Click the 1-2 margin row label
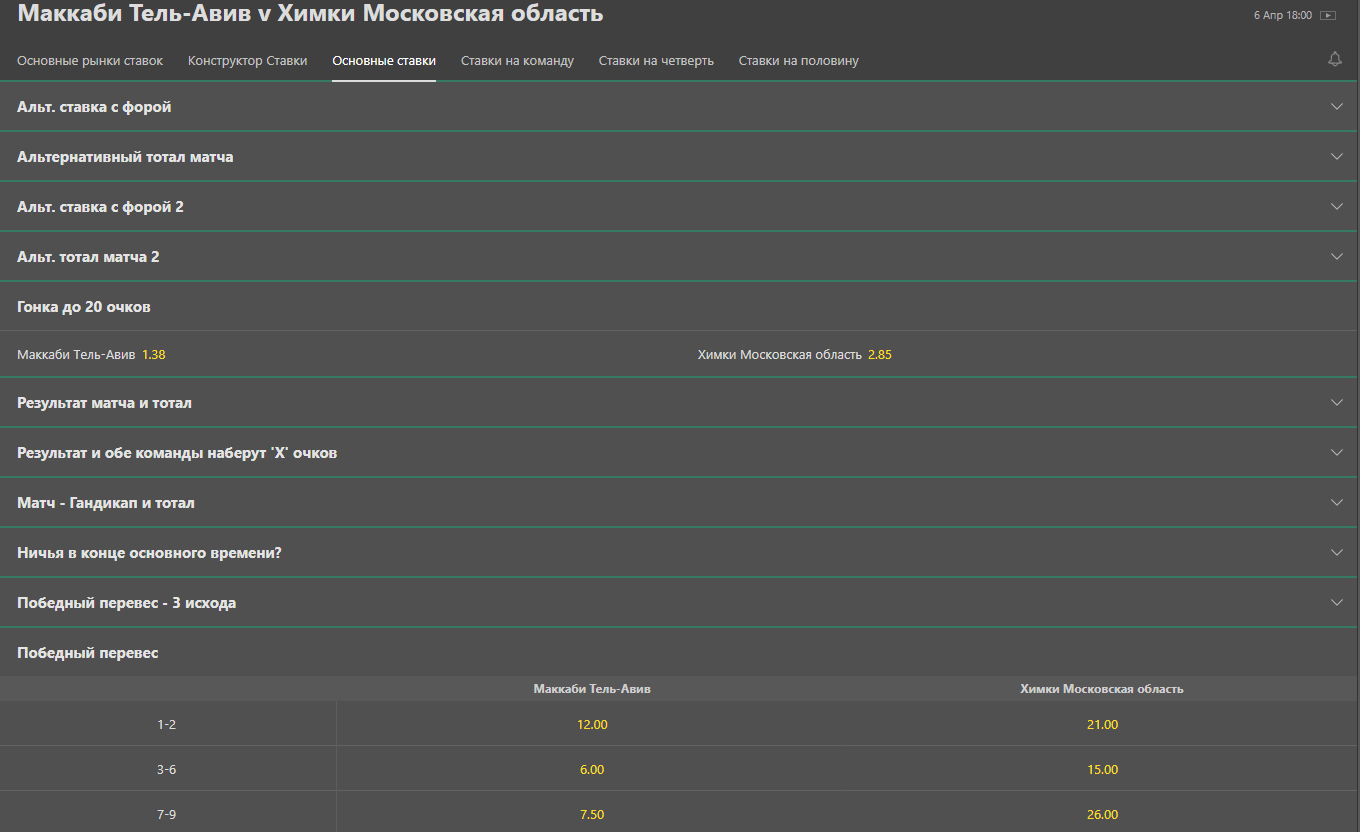This screenshot has width=1360, height=832. tap(166, 724)
